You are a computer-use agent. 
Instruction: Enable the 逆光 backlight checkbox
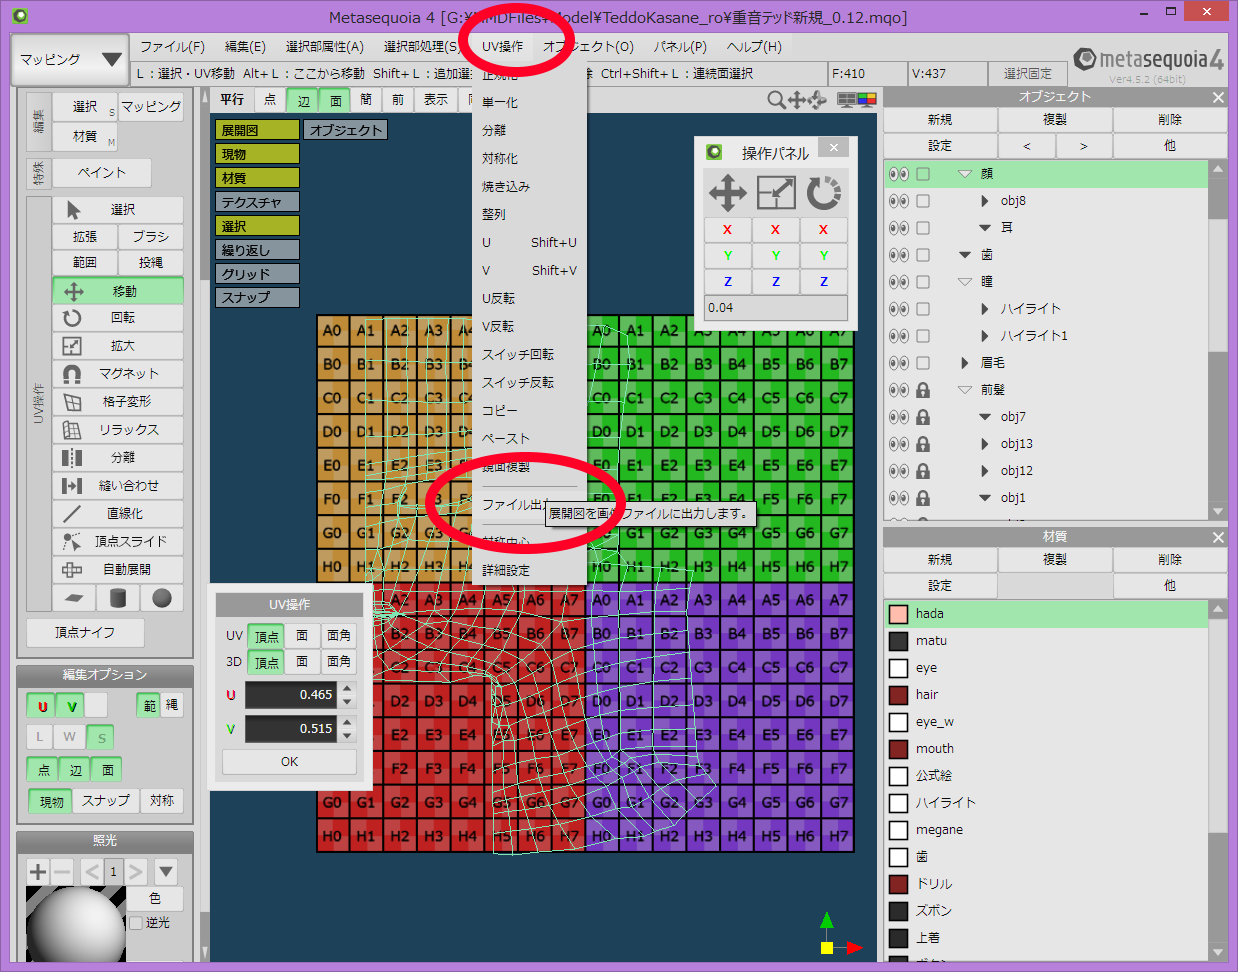click(x=136, y=923)
